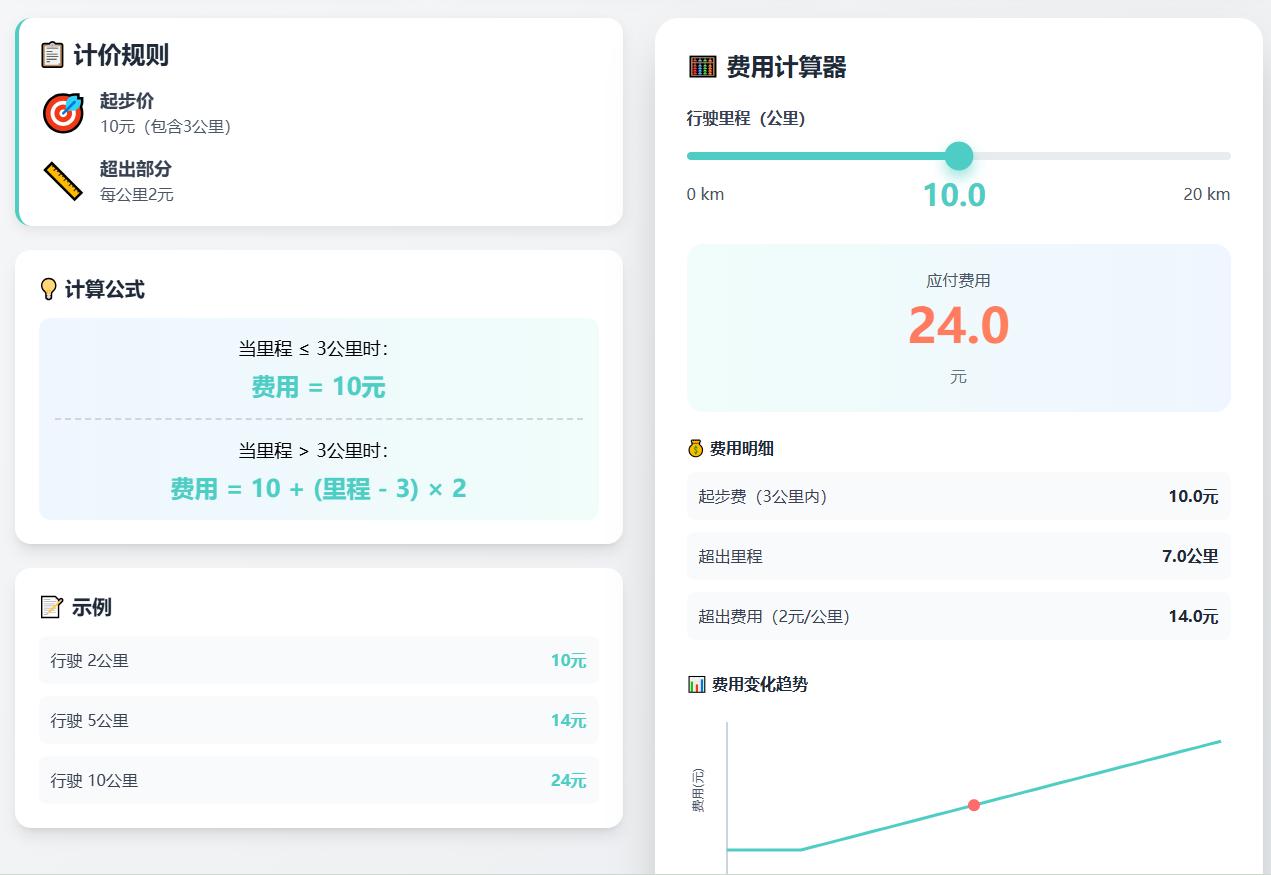Click the 计价规则 heading
1271x875 pixels.
(x=121, y=55)
